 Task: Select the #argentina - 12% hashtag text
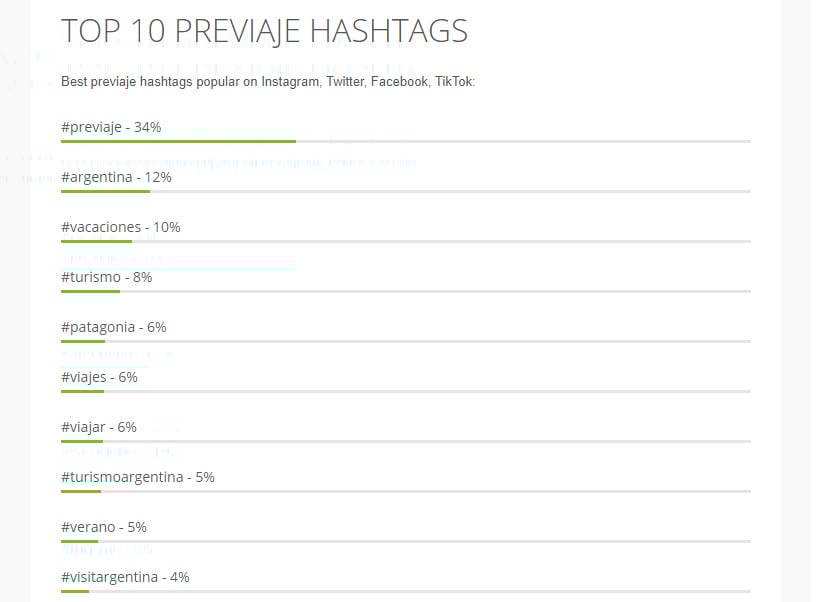[x=116, y=177]
